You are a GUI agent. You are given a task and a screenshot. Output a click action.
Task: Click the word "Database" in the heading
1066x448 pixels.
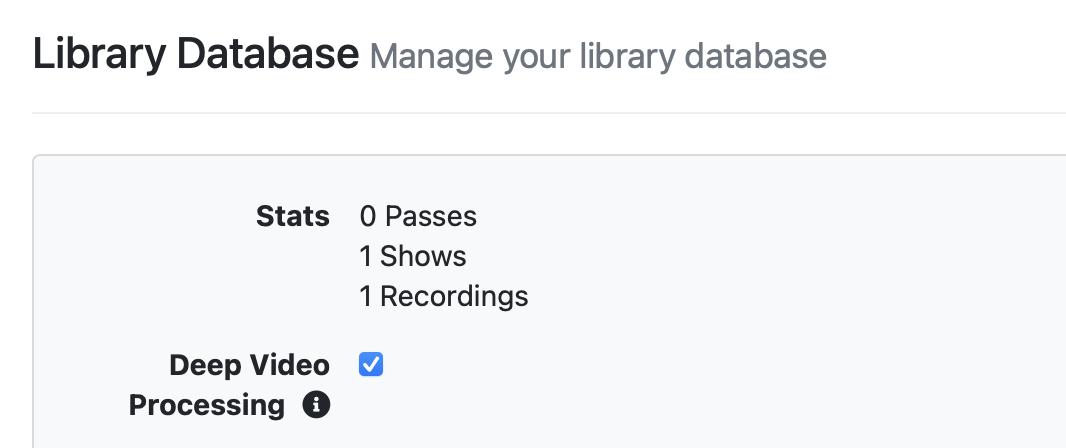click(268, 54)
